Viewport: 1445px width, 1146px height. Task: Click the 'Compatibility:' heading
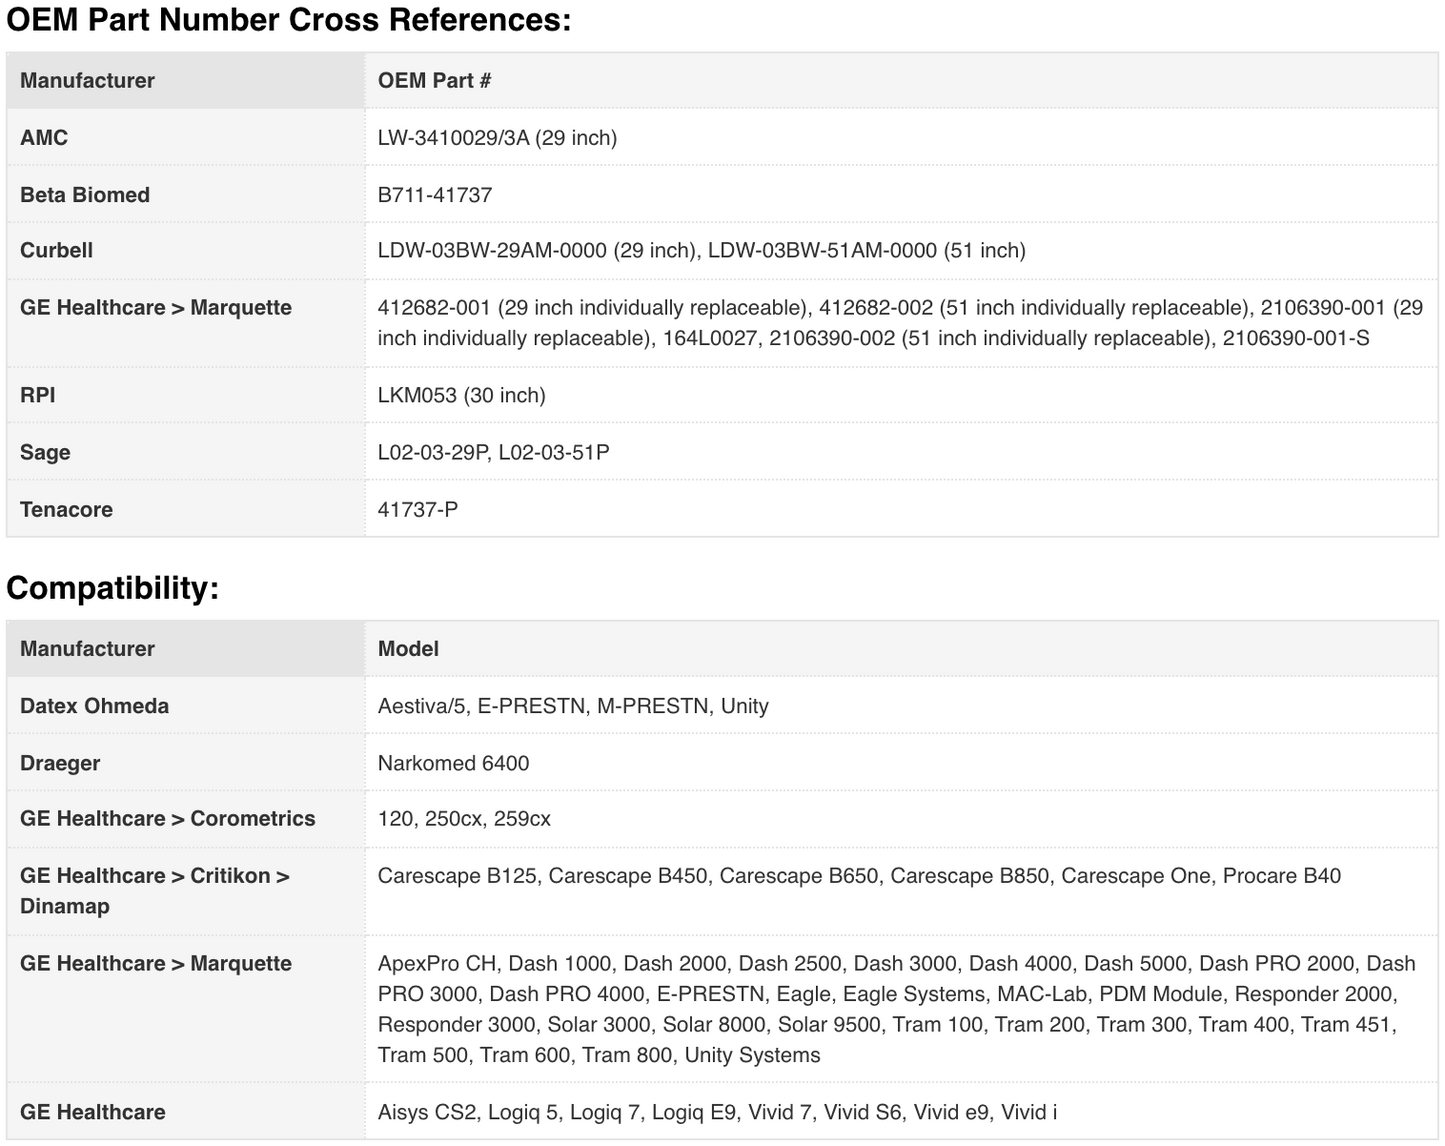point(112,588)
